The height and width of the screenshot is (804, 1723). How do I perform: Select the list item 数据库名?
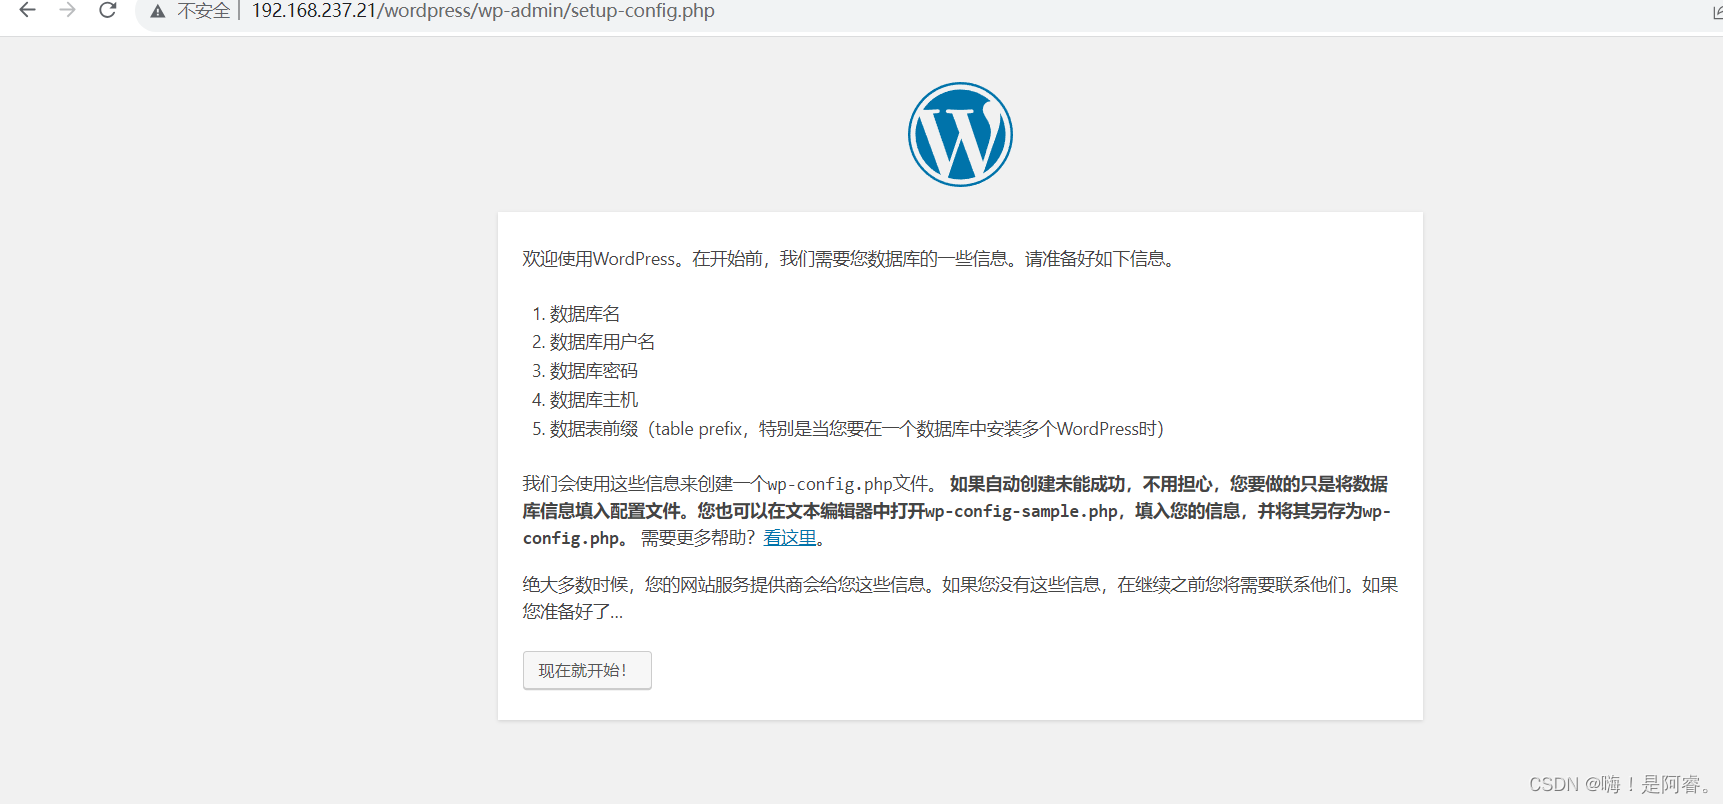coord(585,314)
